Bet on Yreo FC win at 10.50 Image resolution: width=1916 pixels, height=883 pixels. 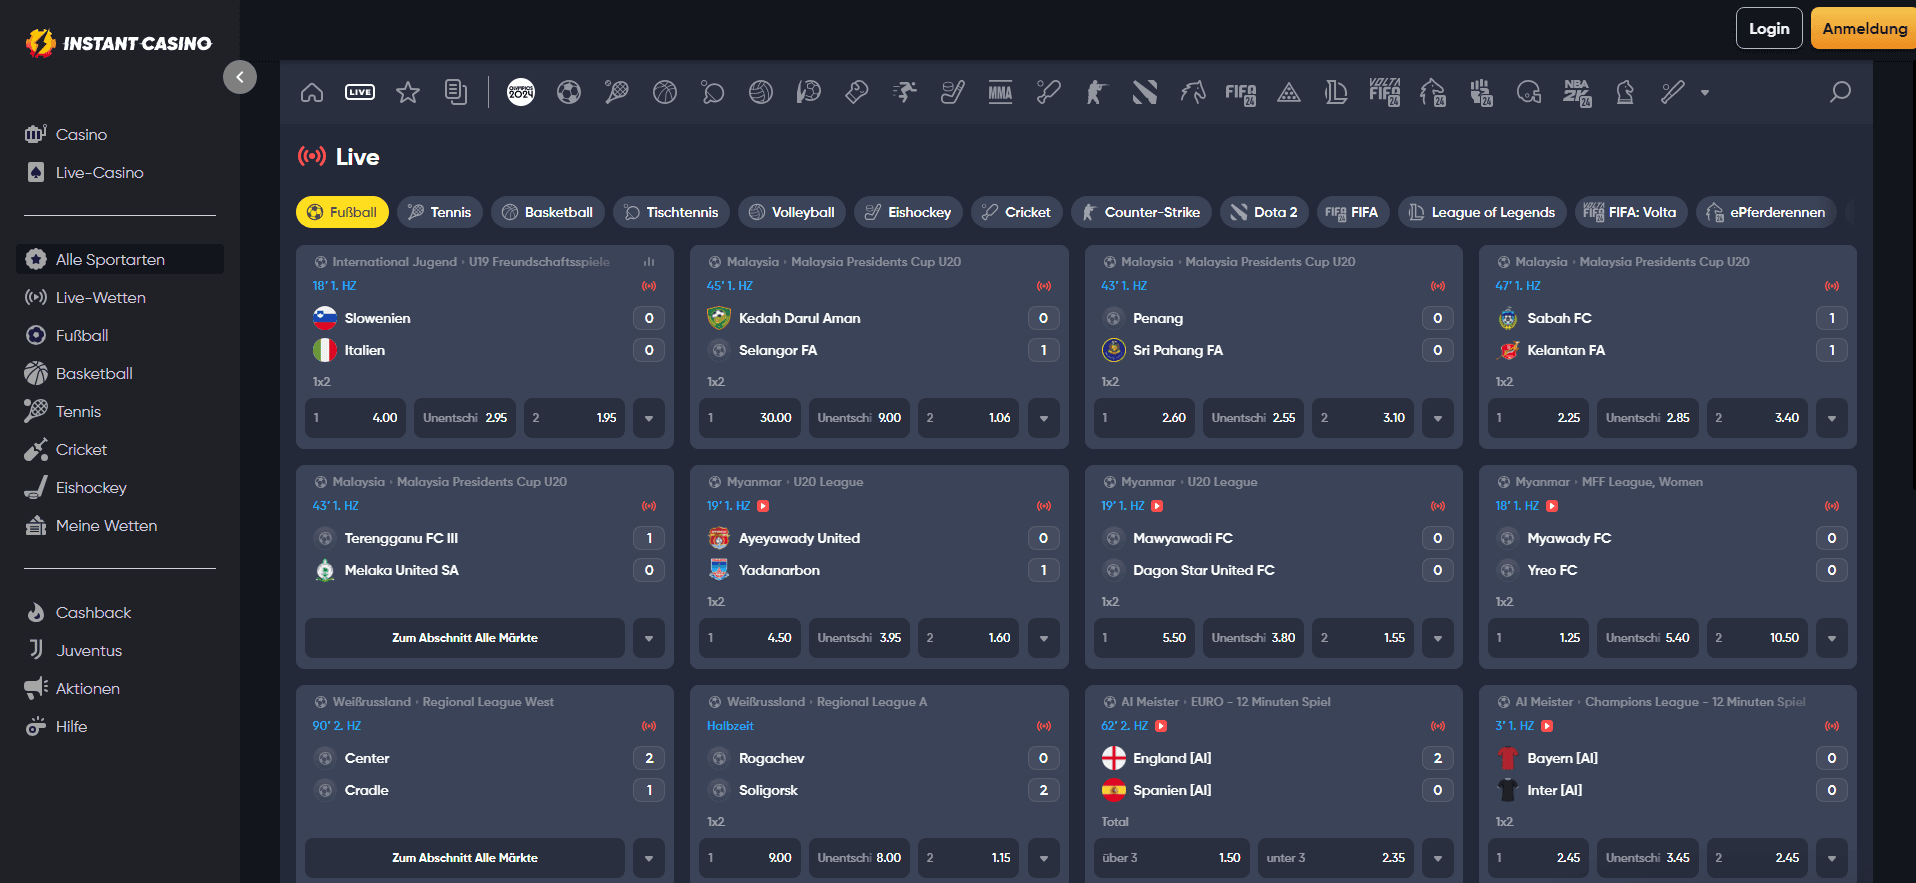click(x=1757, y=638)
